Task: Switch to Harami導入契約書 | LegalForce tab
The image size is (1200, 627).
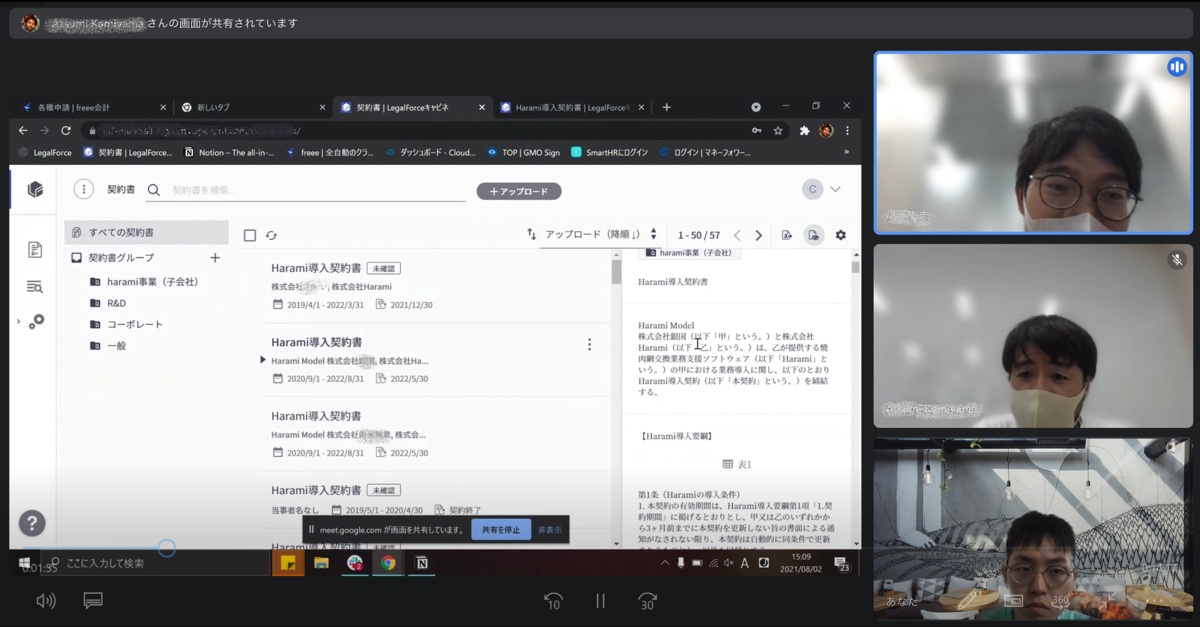Action: point(573,107)
